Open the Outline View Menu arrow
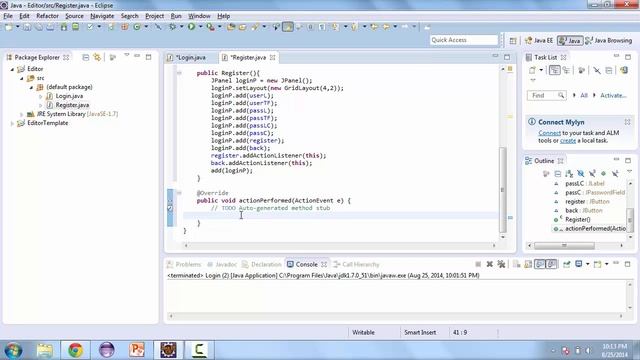 [x=629, y=172]
